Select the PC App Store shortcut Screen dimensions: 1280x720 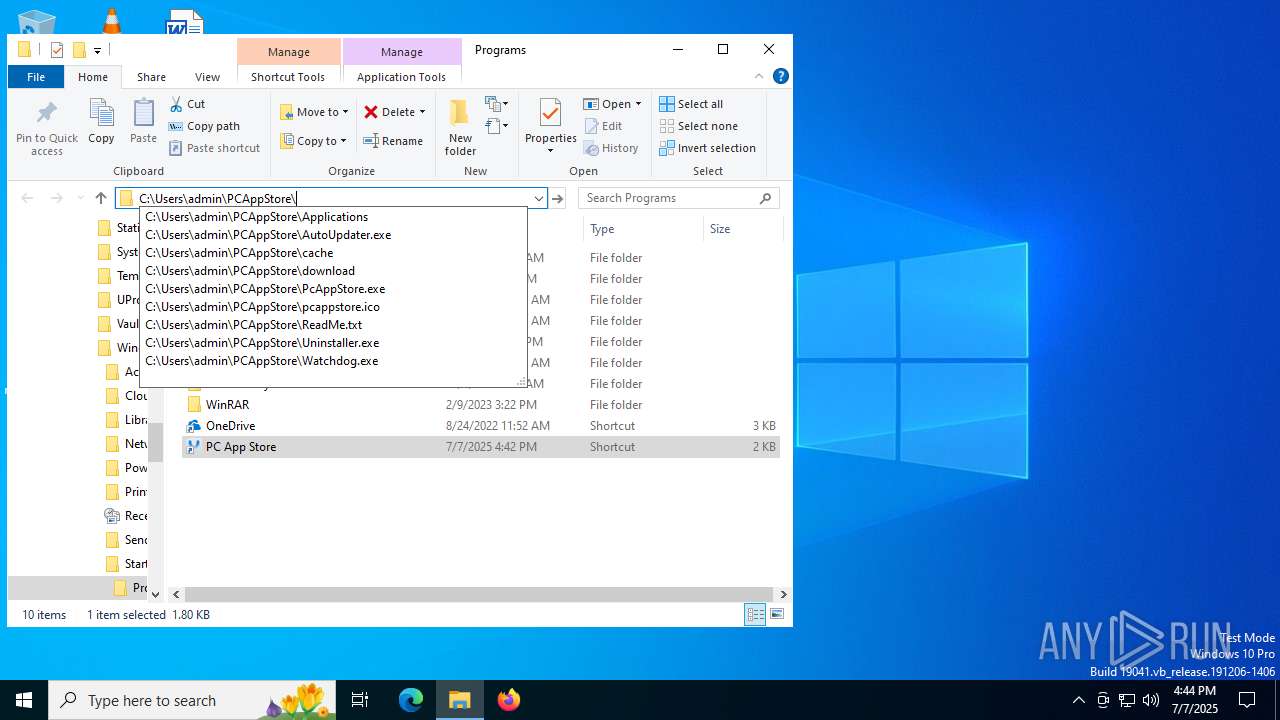tap(480, 447)
